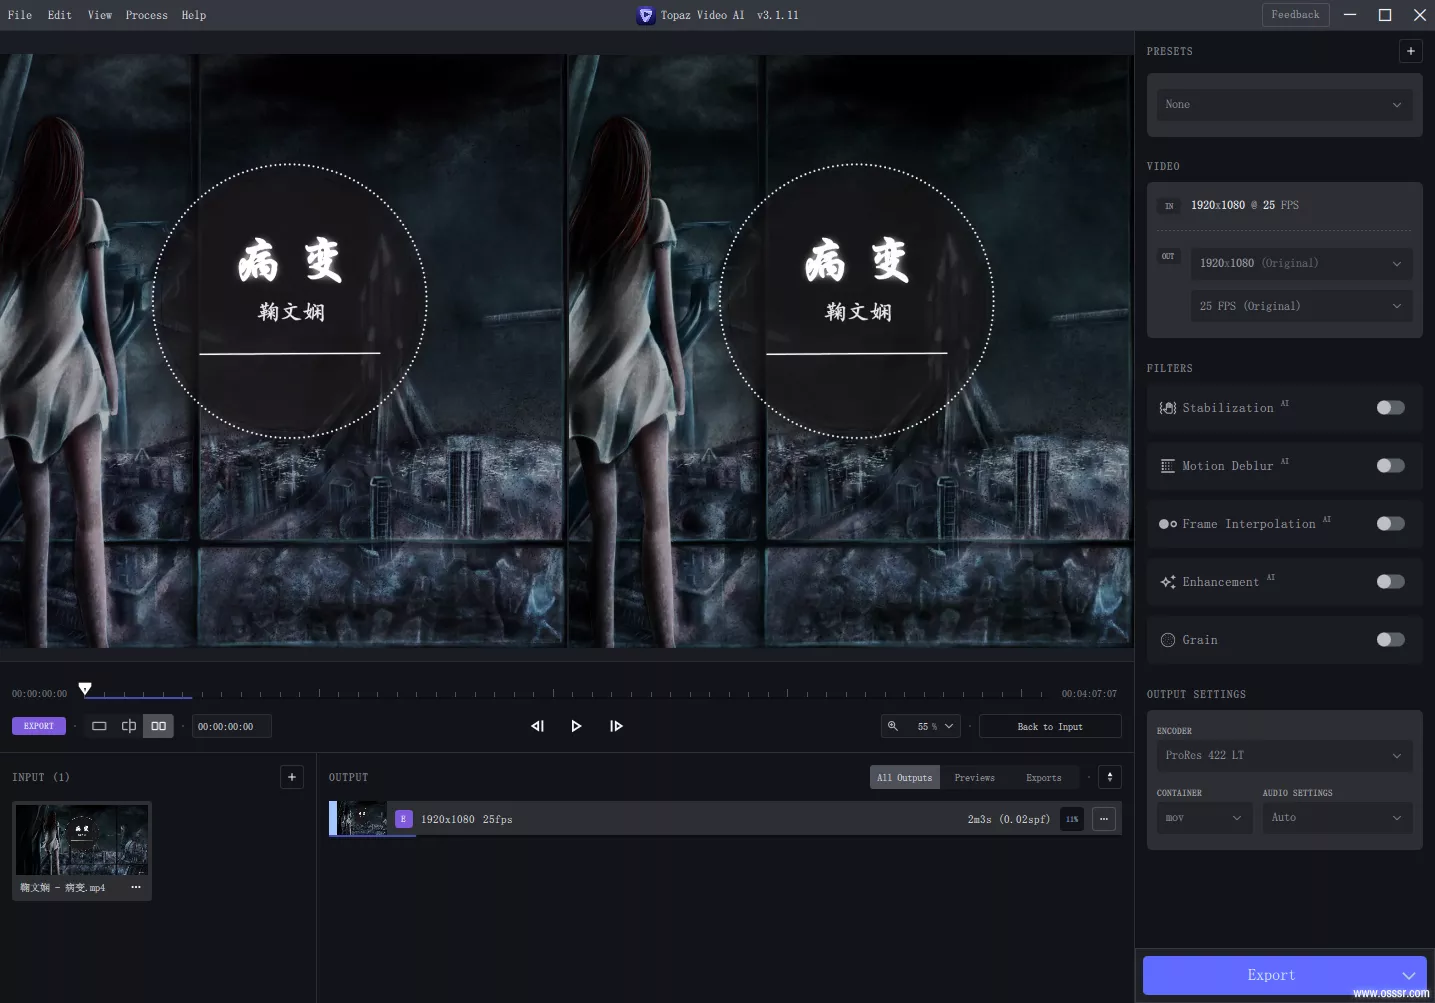
Task: Open the 25 FPS (Original) dropdown
Action: click(x=1301, y=306)
